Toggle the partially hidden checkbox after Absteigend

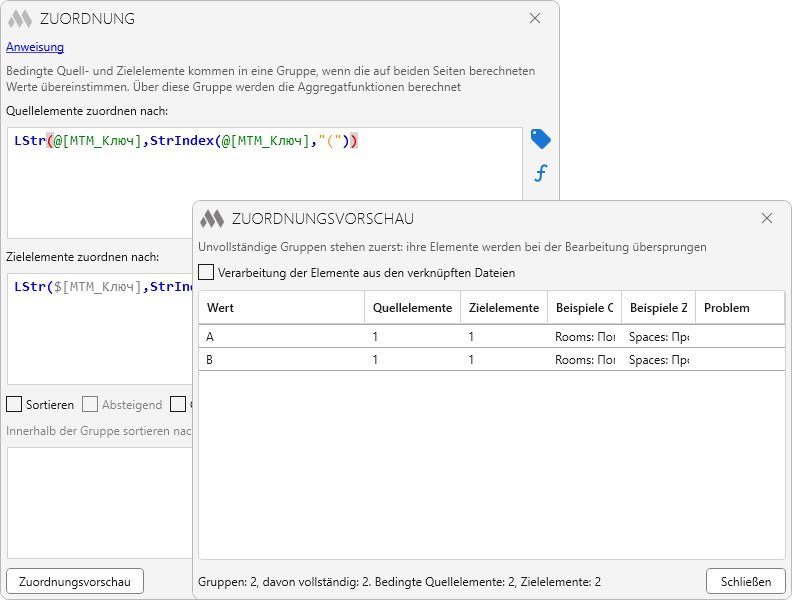click(x=178, y=404)
